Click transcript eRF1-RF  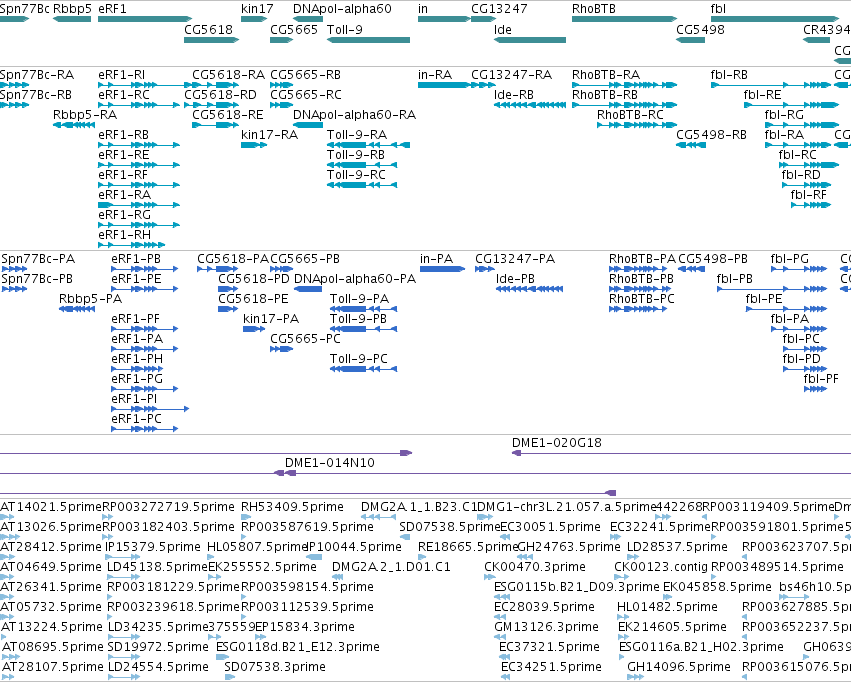coord(139,185)
